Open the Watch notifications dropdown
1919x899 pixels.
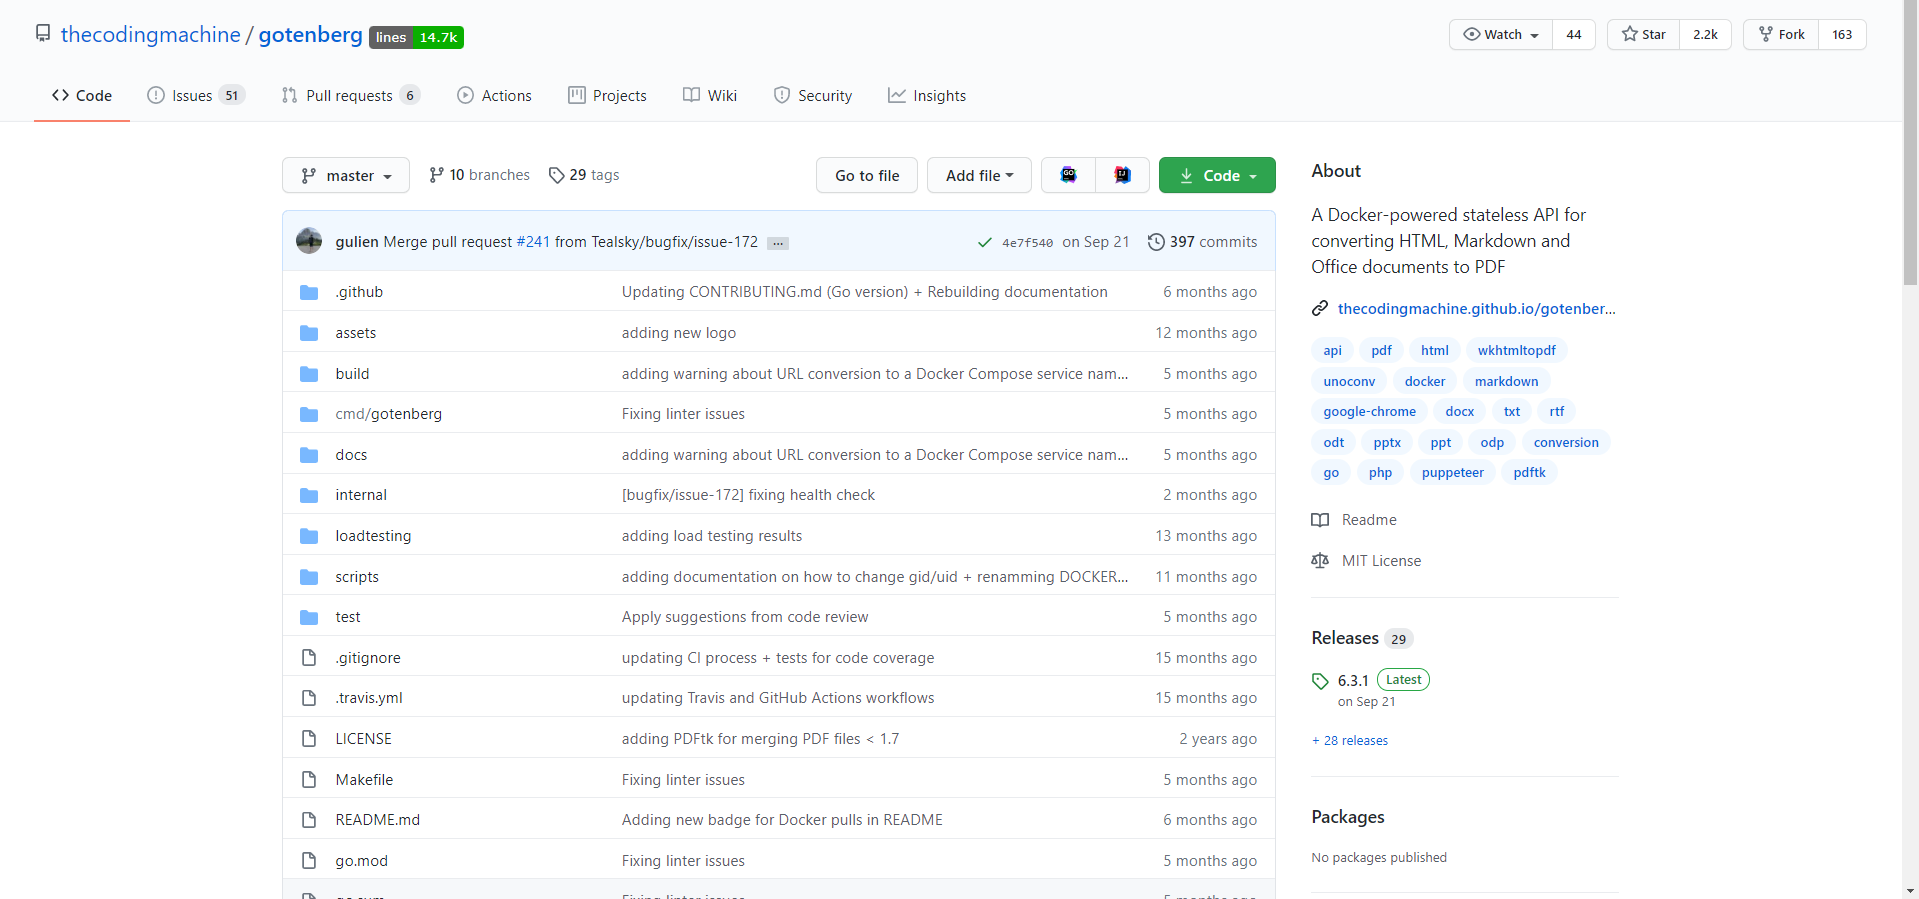[x=1501, y=34]
